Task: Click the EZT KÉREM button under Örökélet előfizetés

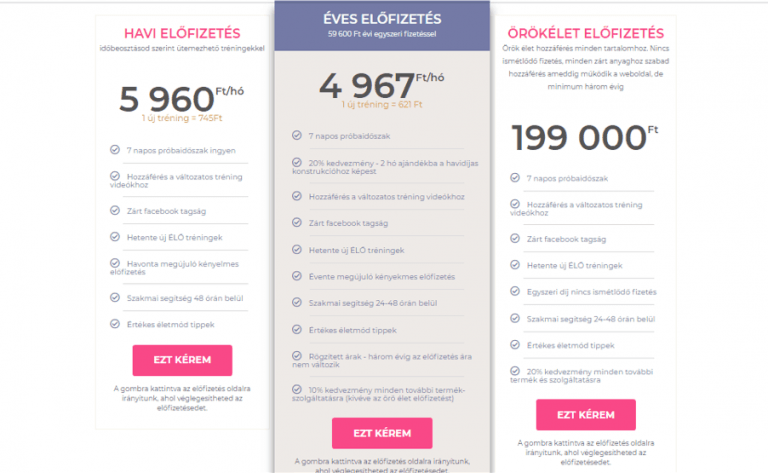Action: [586, 415]
